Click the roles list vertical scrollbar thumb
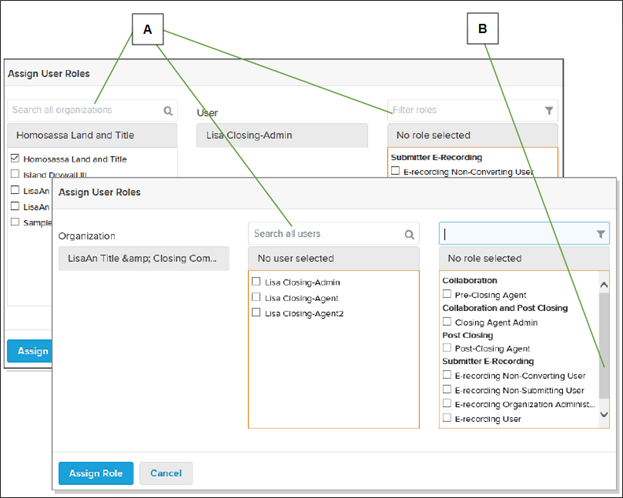This screenshot has width=623, height=498. coord(603,340)
